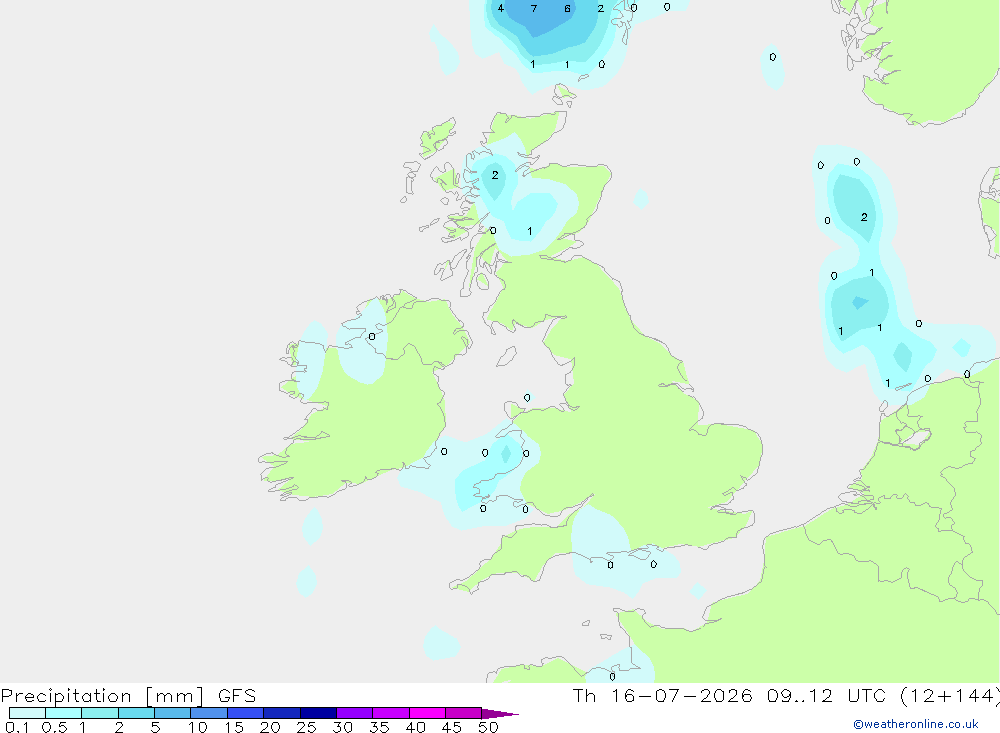Image resolution: width=1000 pixels, height=733 pixels.
Task: Select the 35–40 mm purple legend swatch
Action: pos(391,713)
